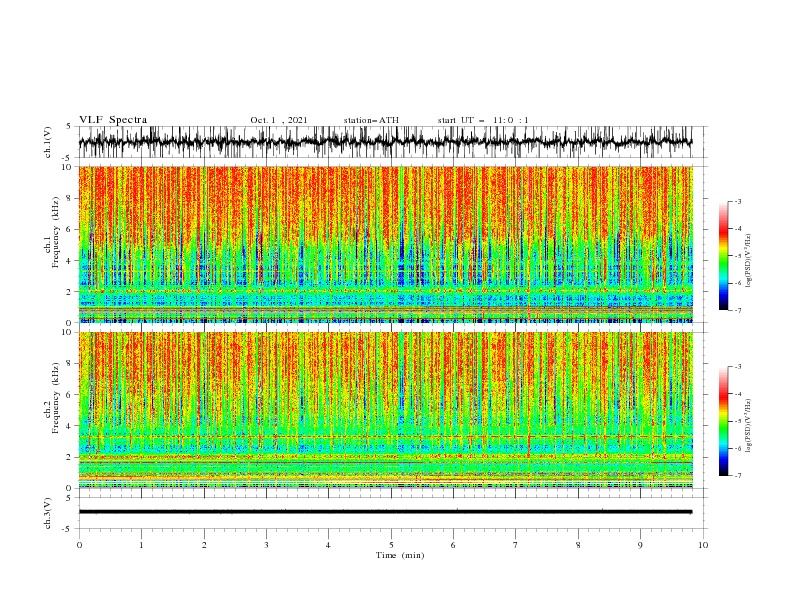Image resolution: width=792 pixels, height=612 pixels.
Task: Click time axis tick label '7'
Action: pos(516,545)
